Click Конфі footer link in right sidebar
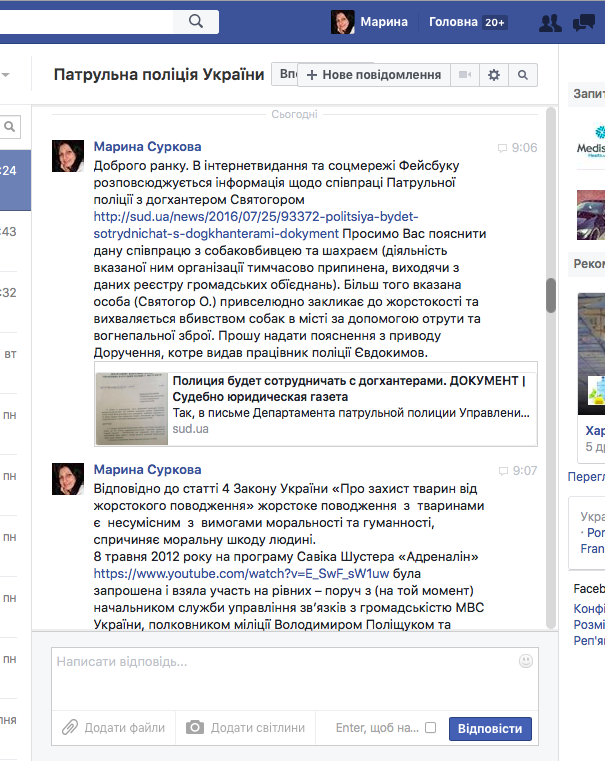The image size is (605, 761). pos(589,609)
